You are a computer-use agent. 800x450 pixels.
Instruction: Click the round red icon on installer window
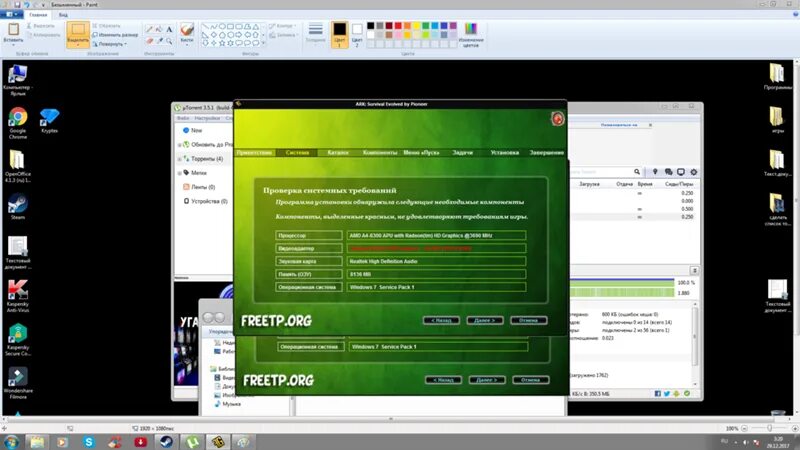[x=557, y=119]
